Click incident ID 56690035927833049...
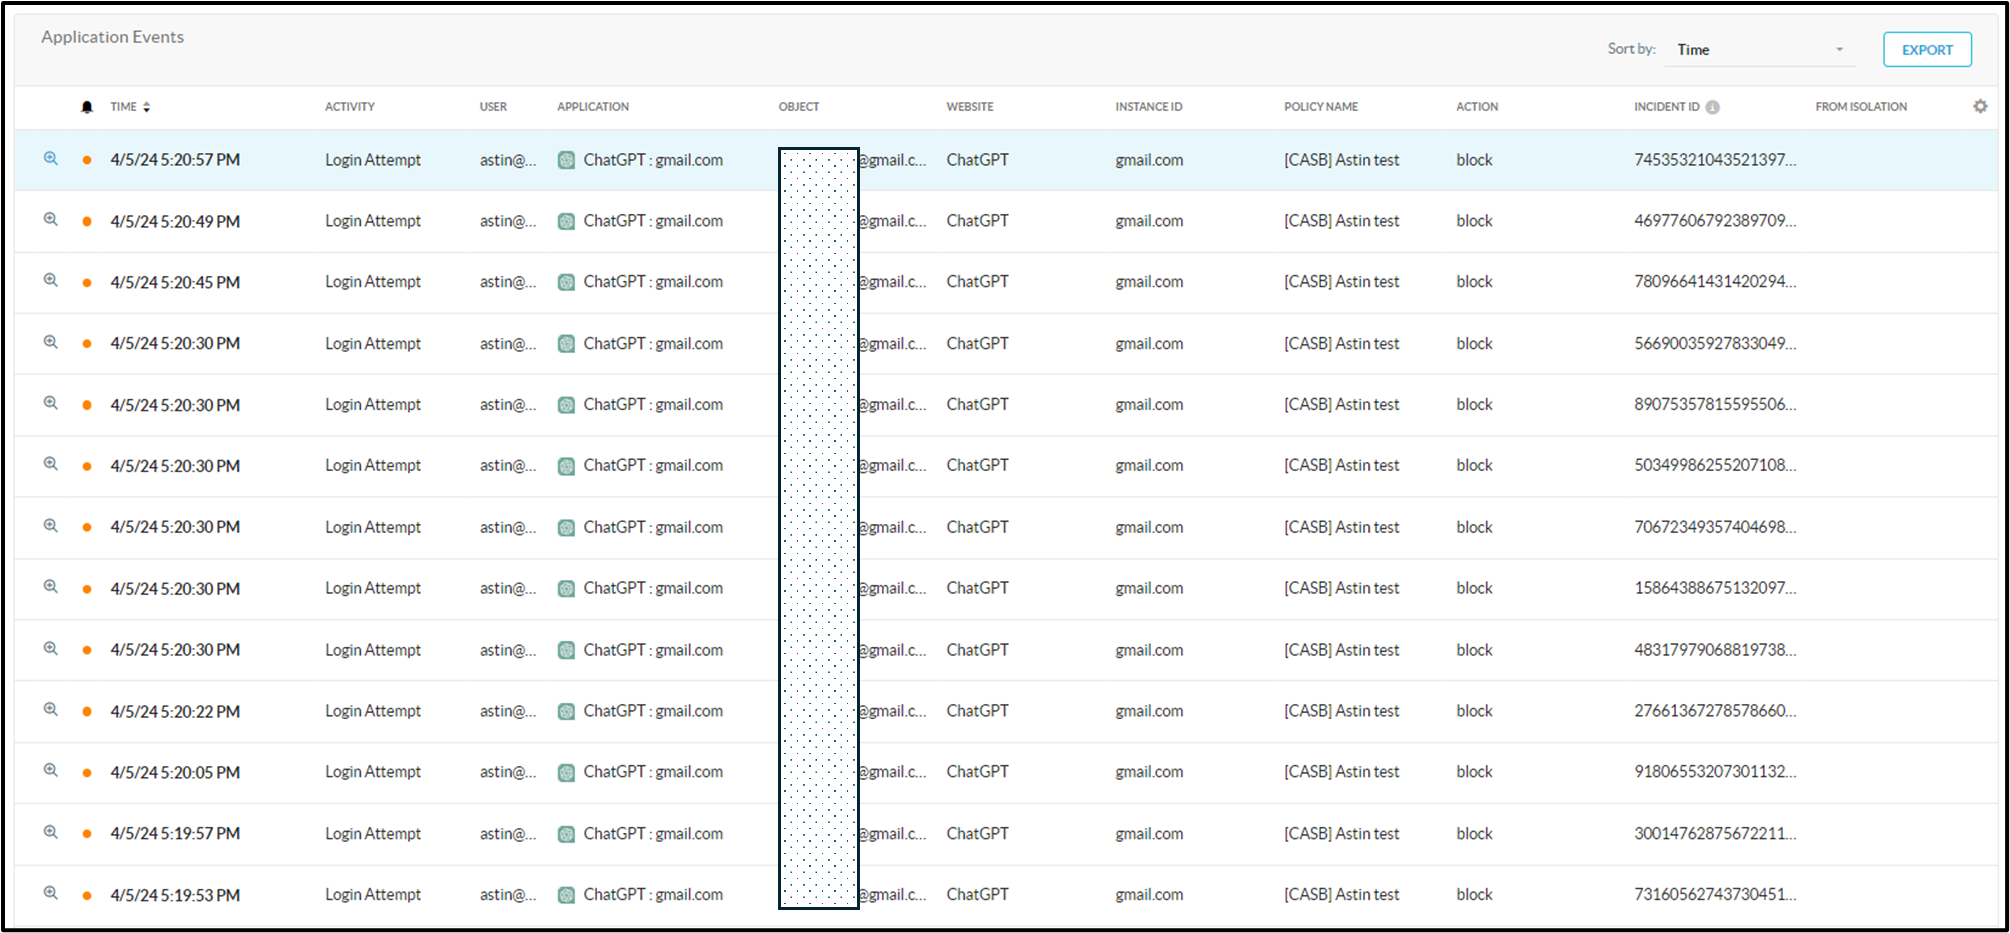 [1715, 344]
